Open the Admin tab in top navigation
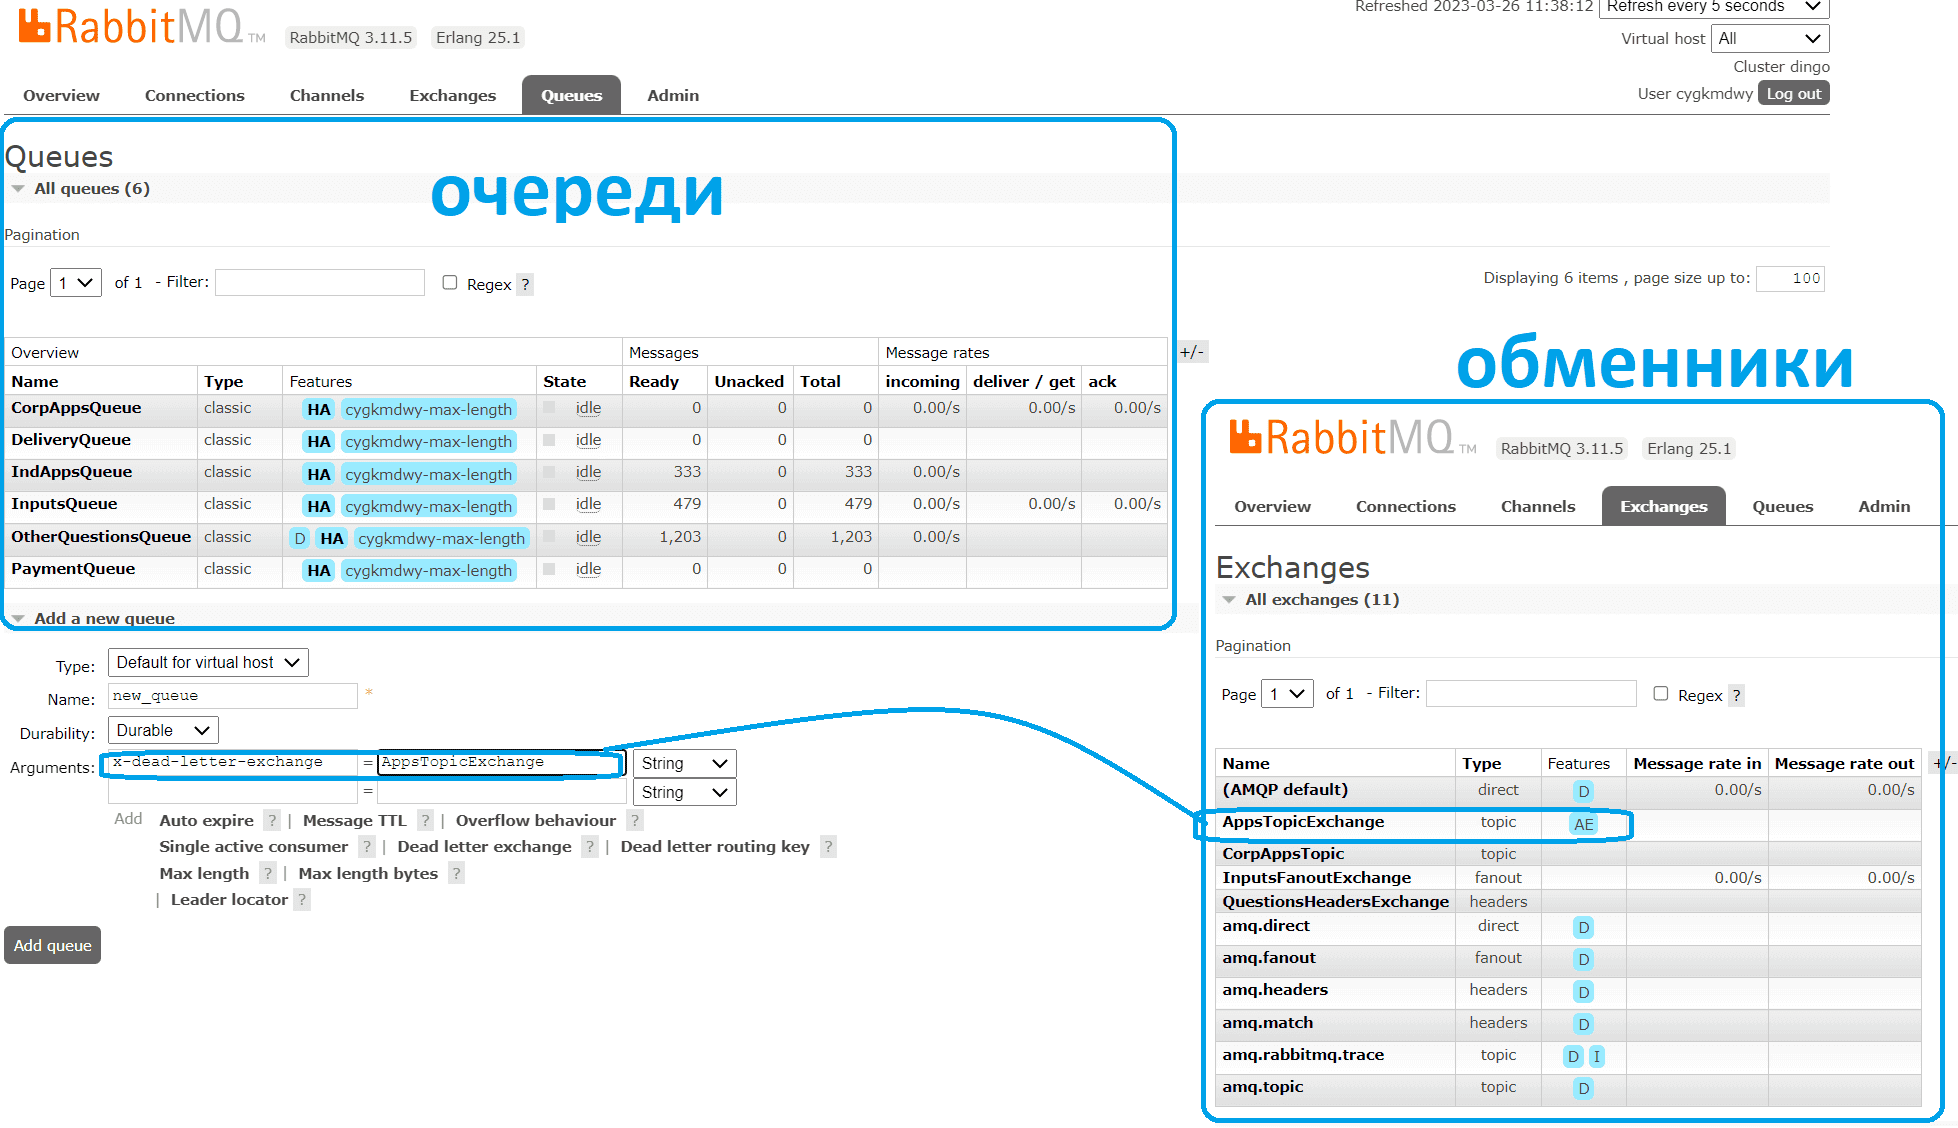This screenshot has height=1128, width=1958. point(672,96)
